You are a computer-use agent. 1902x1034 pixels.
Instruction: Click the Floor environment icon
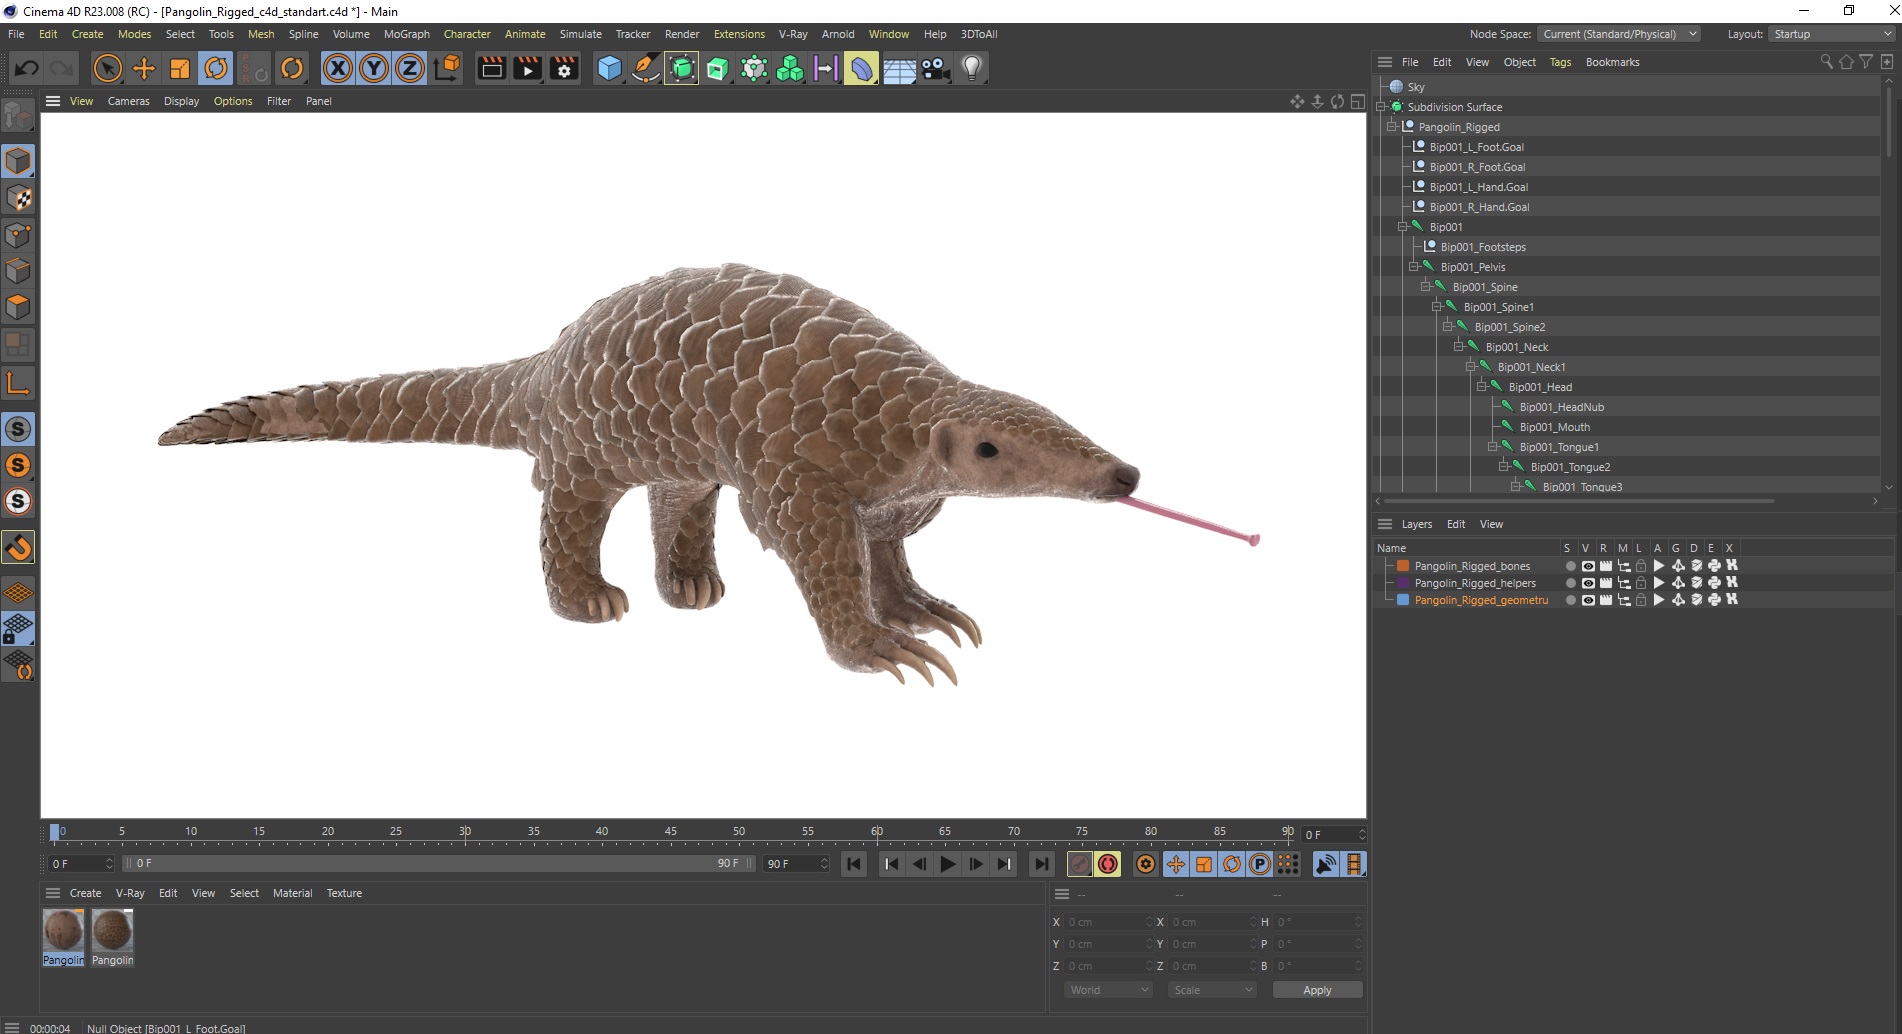click(x=898, y=68)
